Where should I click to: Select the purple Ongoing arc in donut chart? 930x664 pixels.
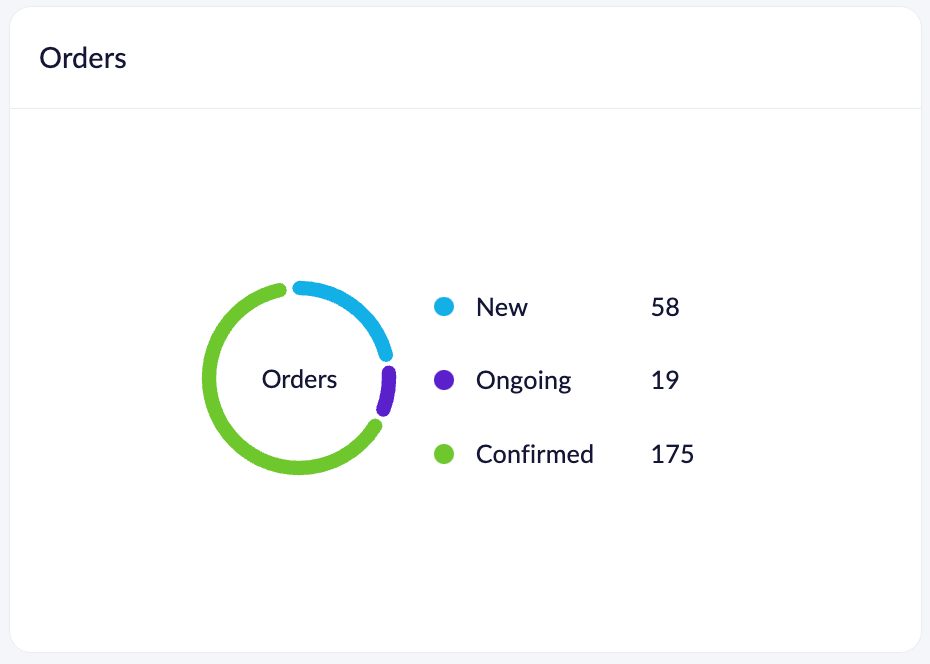pyautogui.click(x=387, y=391)
